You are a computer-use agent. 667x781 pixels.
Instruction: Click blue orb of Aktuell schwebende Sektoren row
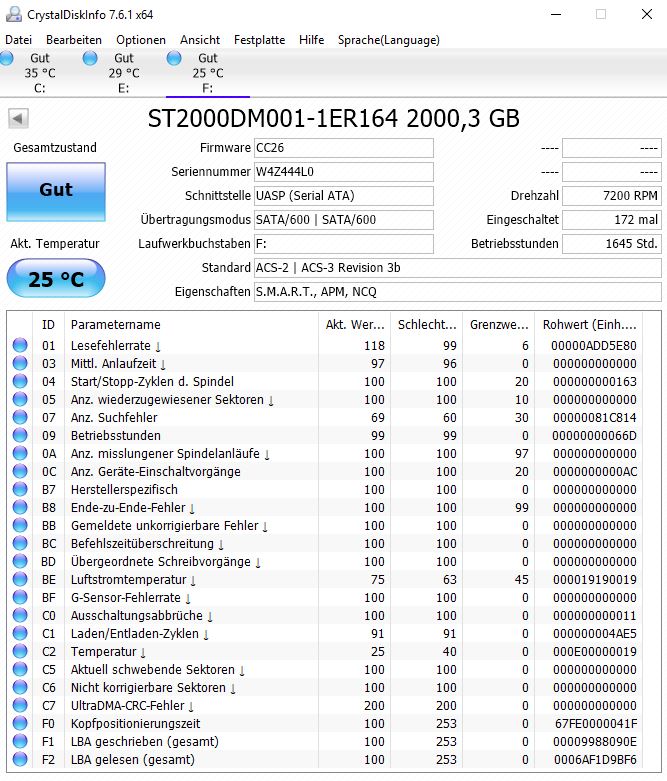pyautogui.click(x=20, y=669)
